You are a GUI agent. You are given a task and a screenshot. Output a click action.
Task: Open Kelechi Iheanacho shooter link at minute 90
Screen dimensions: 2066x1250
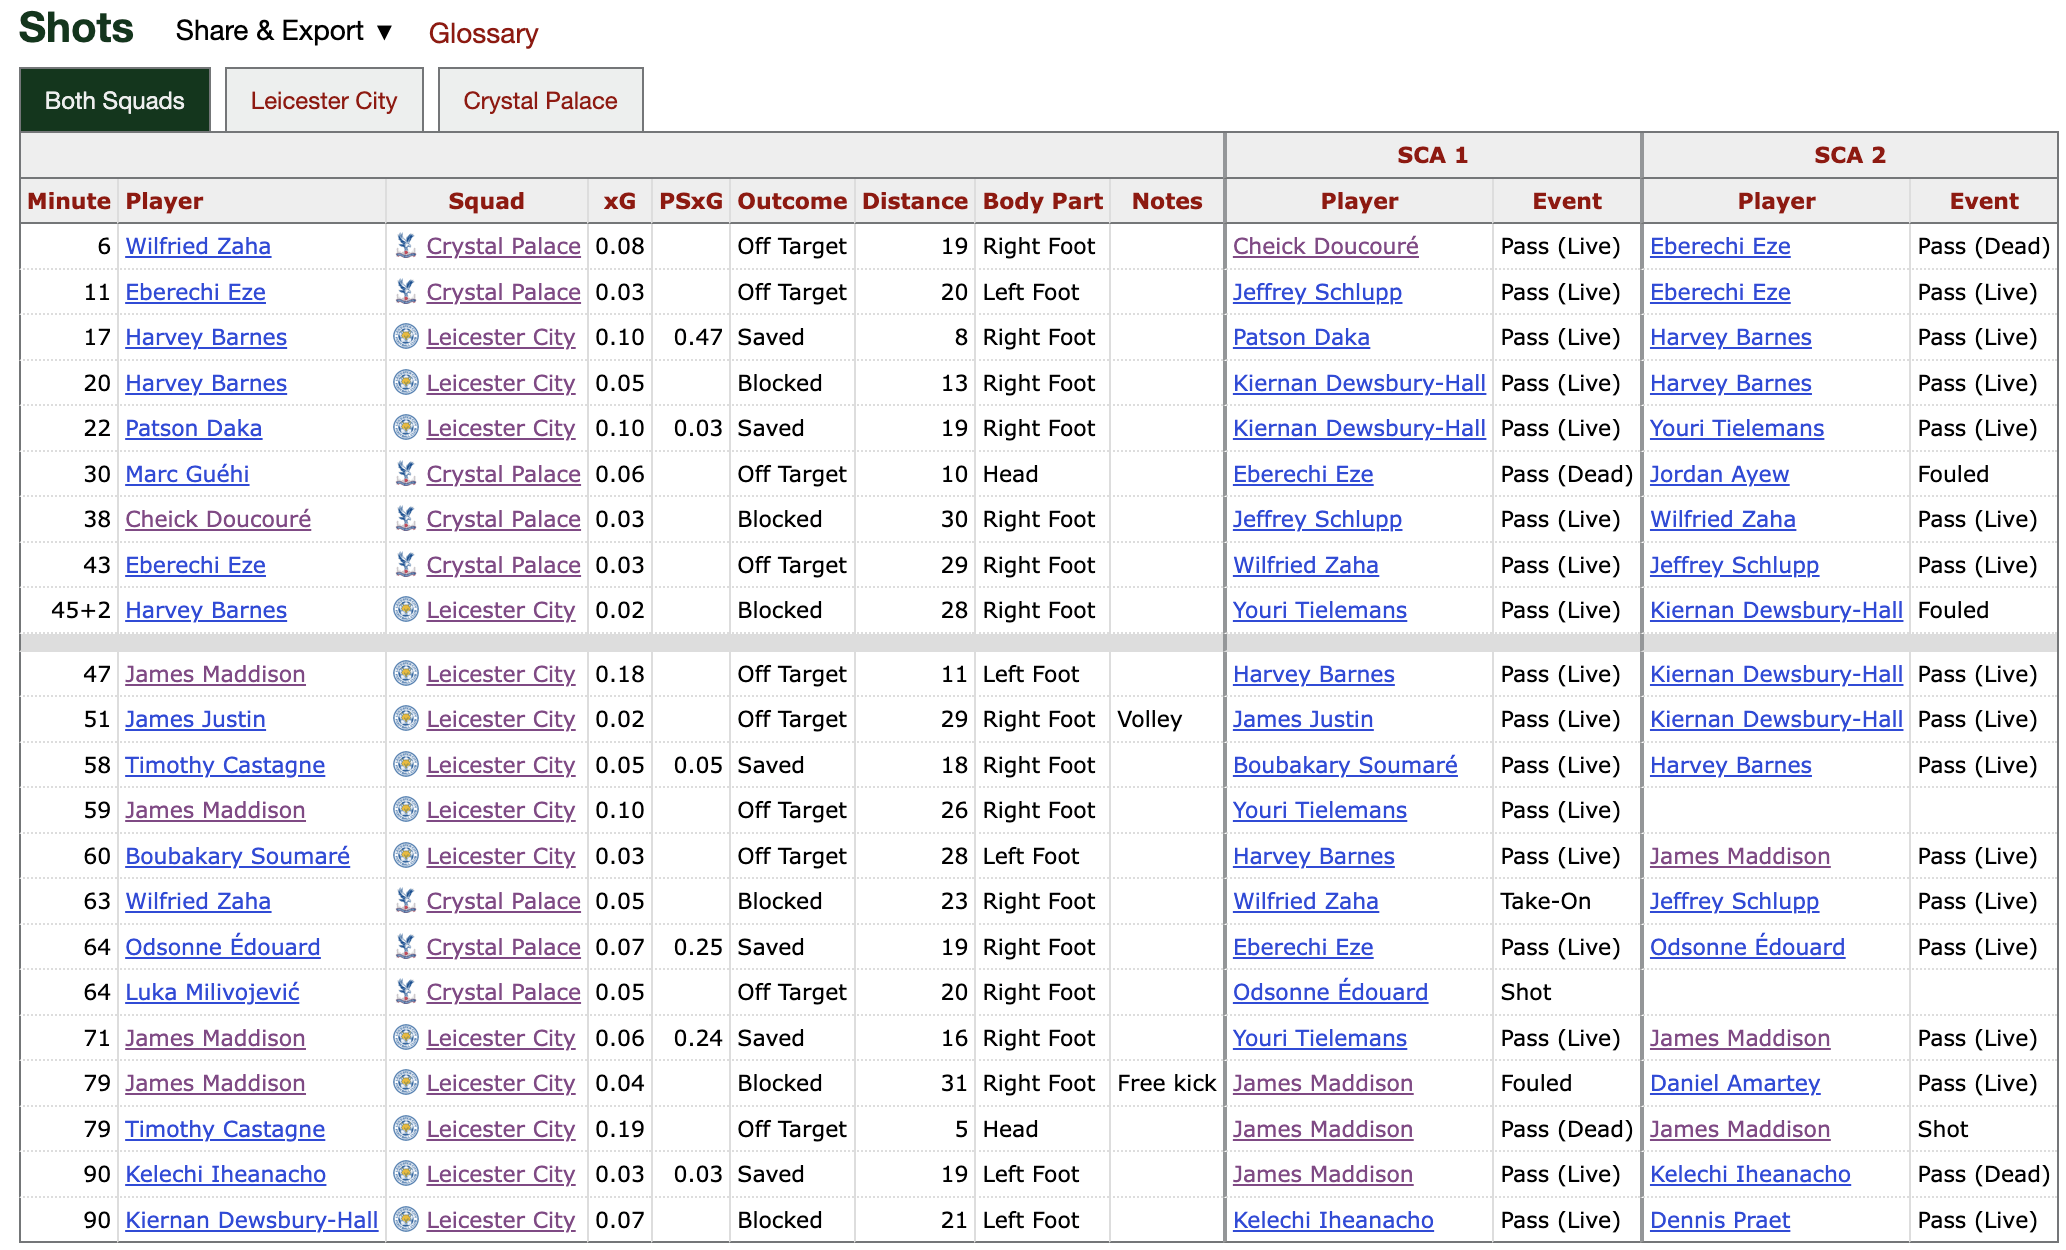click(225, 1174)
